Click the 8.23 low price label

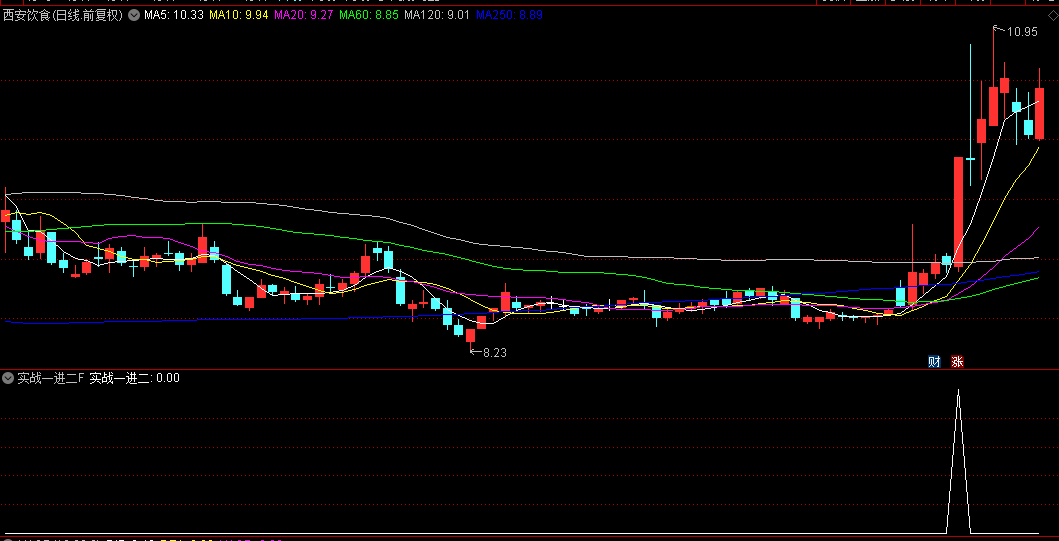[x=495, y=352]
